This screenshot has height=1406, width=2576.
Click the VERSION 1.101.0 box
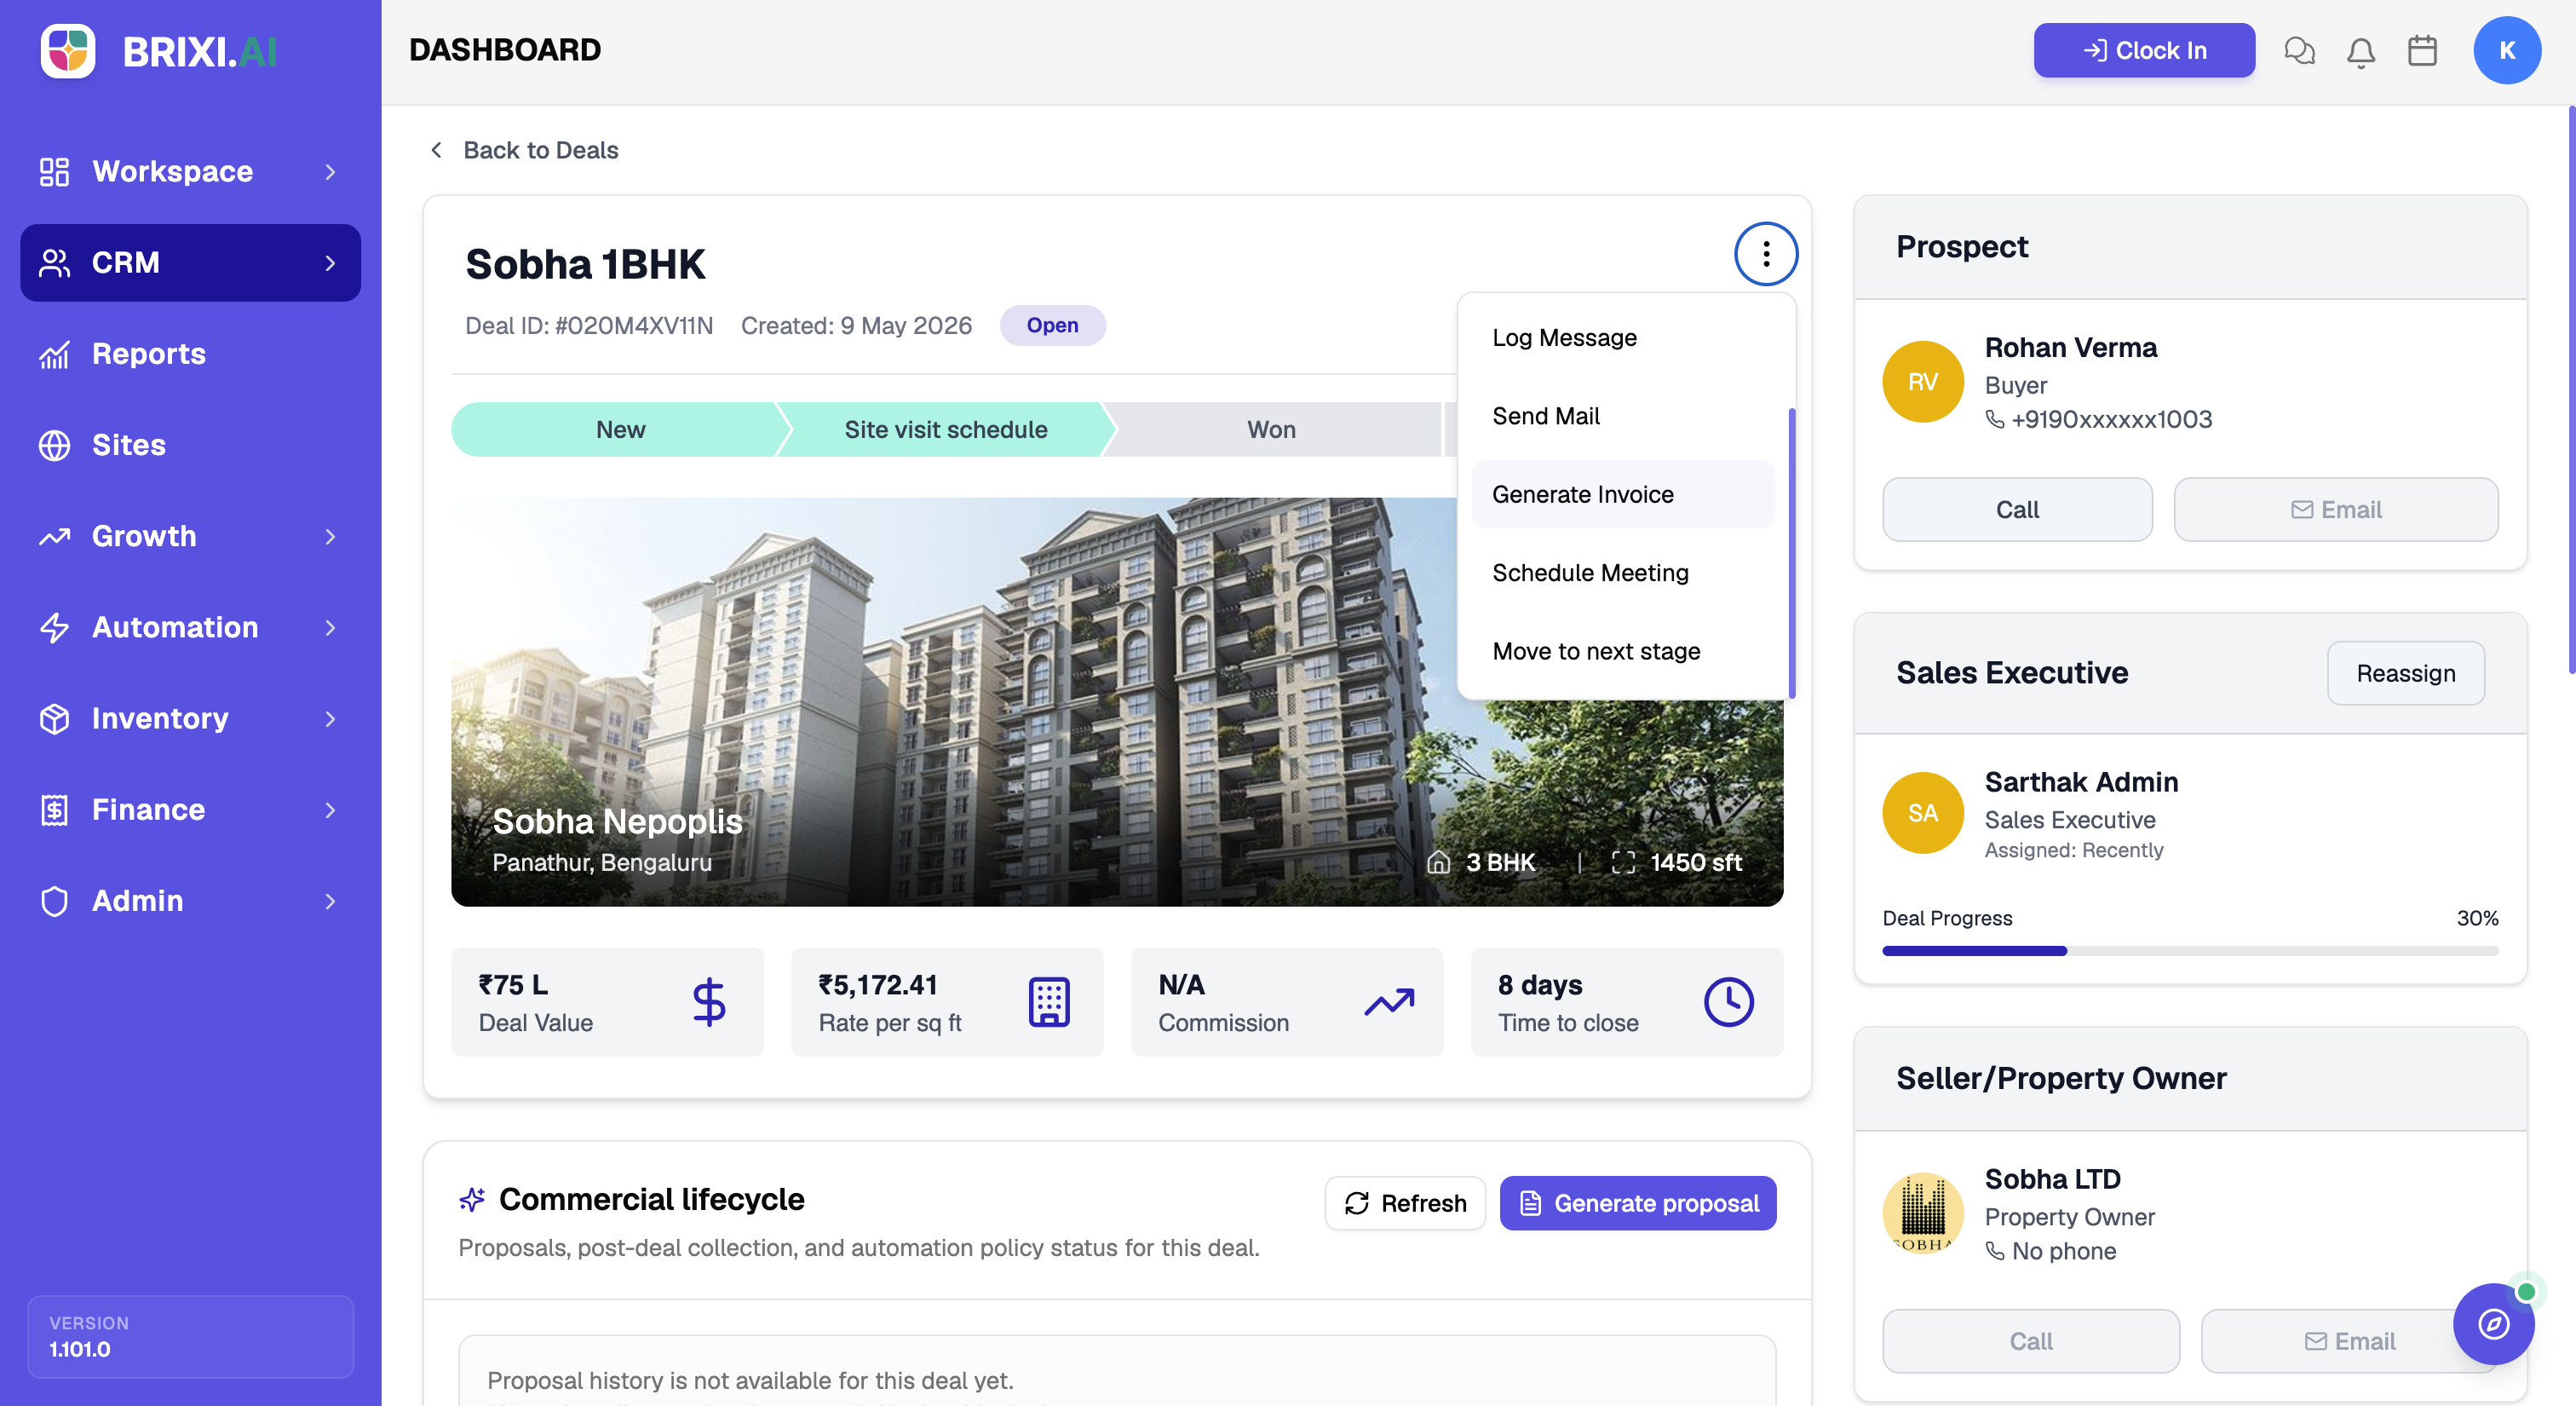click(x=190, y=1337)
